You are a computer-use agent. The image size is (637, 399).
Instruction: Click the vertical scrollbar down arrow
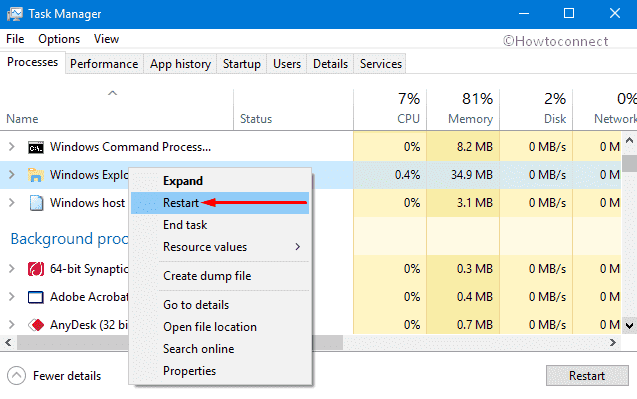coord(629,325)
